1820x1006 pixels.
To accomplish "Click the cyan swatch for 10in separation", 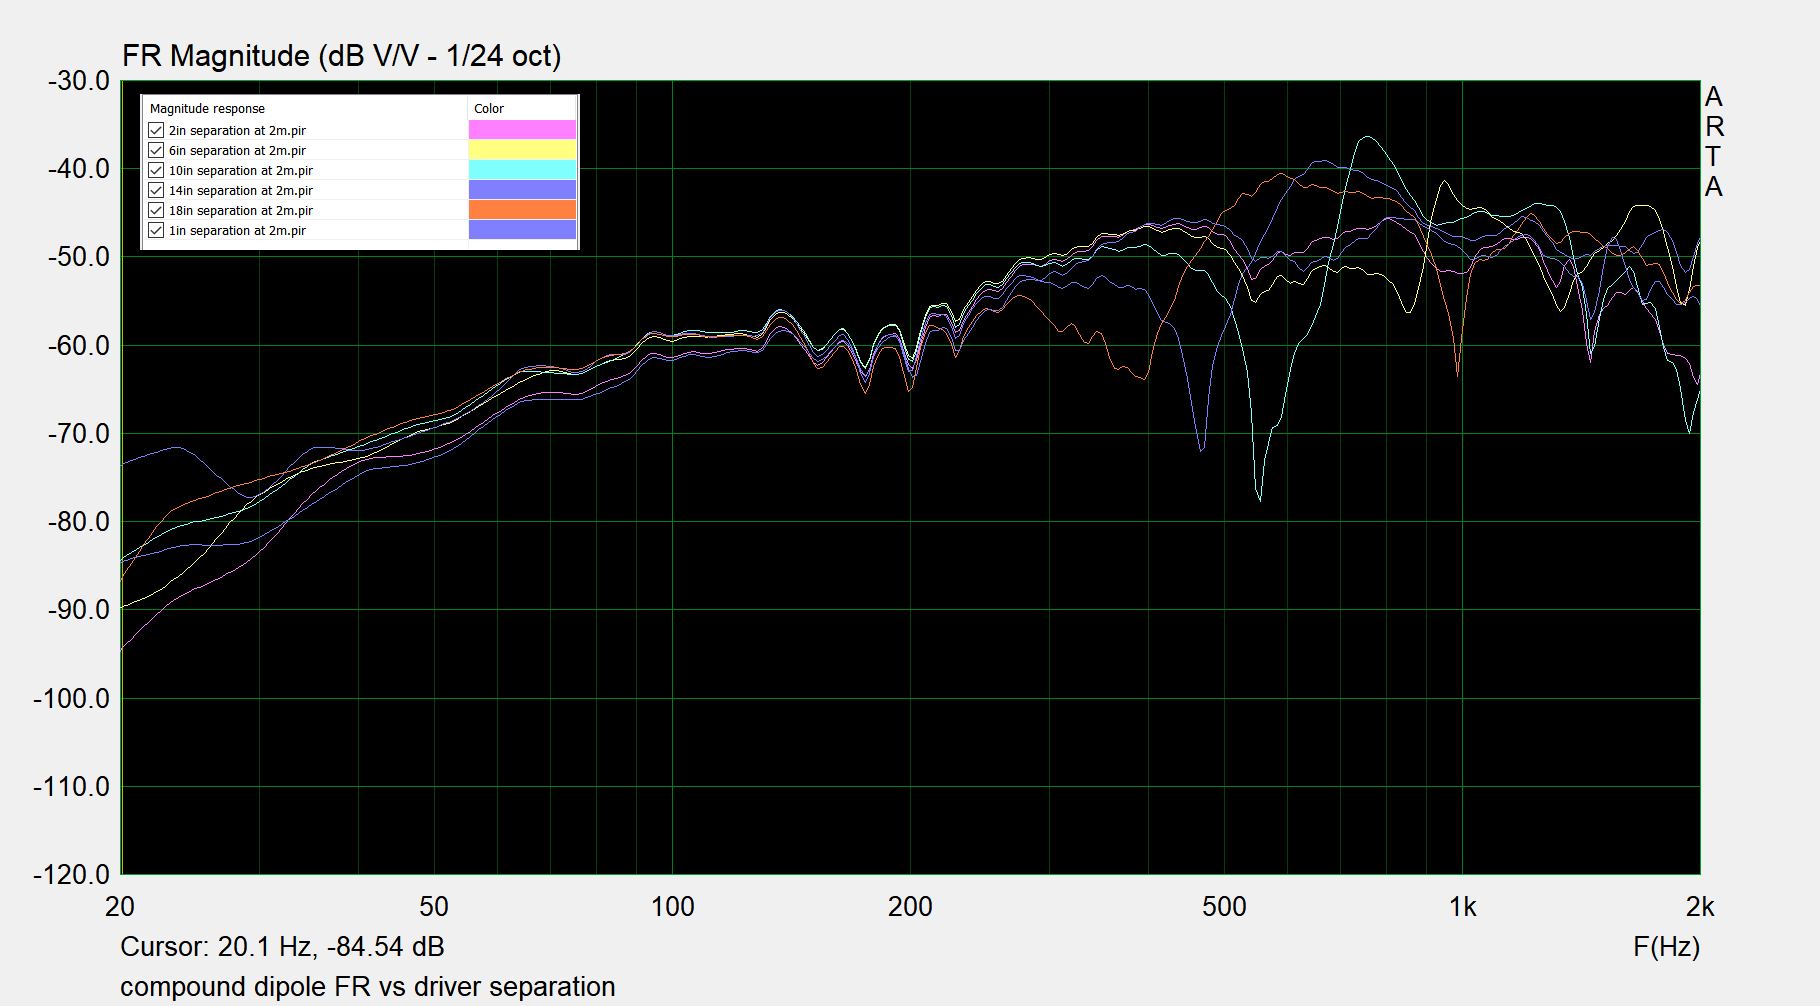I will pos(522,170).
